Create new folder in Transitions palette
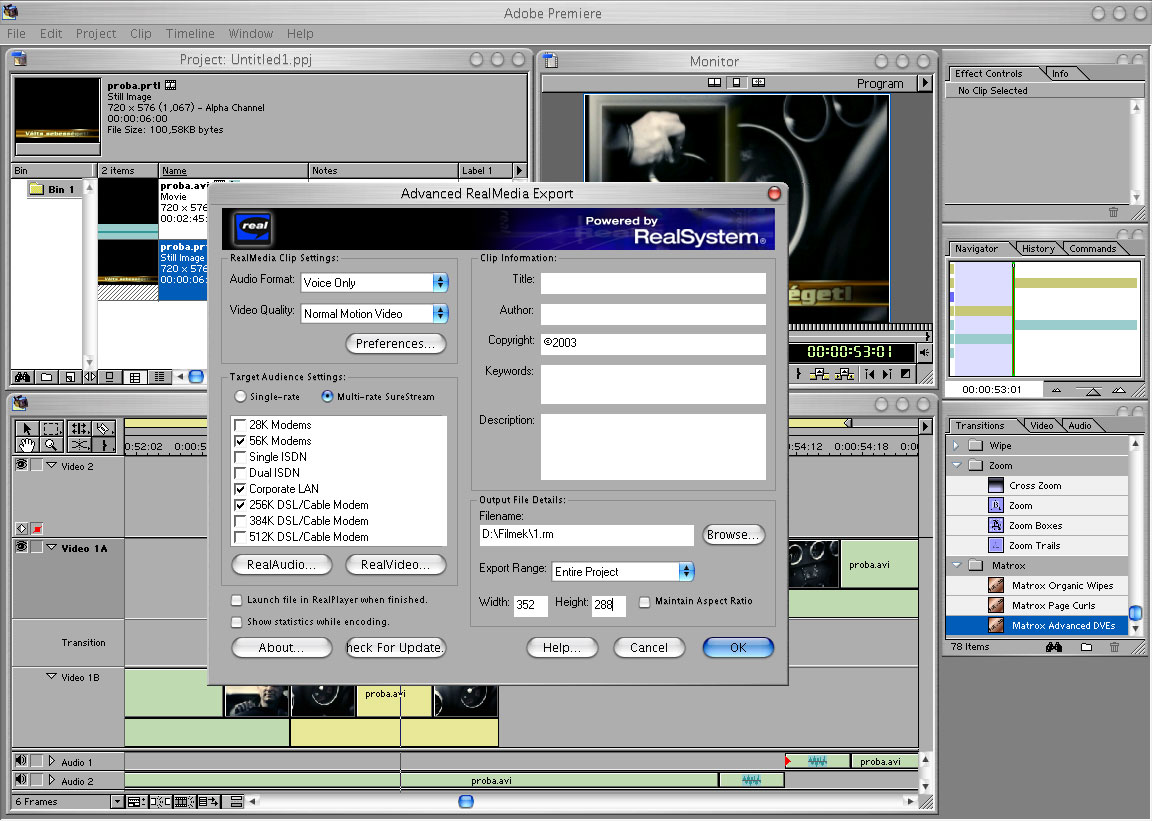 (x=1086, y=647)
